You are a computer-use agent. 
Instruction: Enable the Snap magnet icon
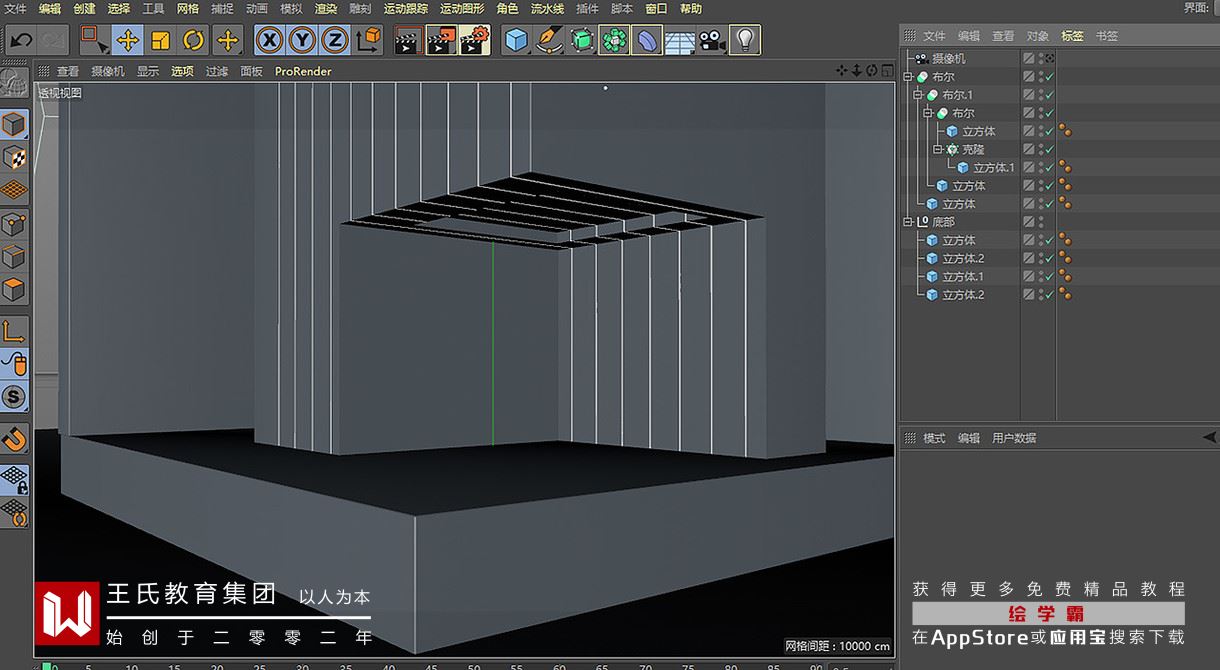click(14, 438)
